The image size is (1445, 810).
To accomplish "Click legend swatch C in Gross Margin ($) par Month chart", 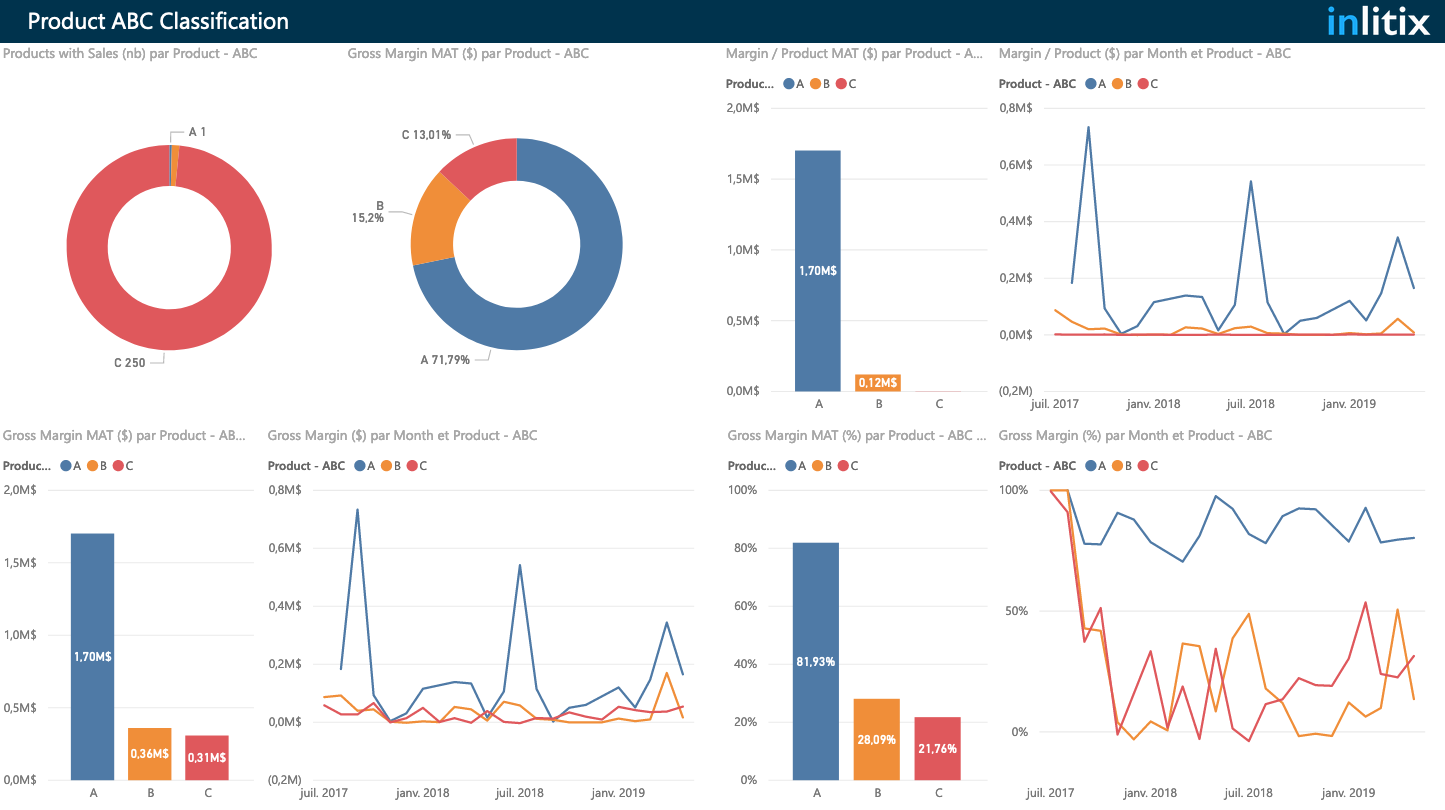I will (x=410, y=466).
